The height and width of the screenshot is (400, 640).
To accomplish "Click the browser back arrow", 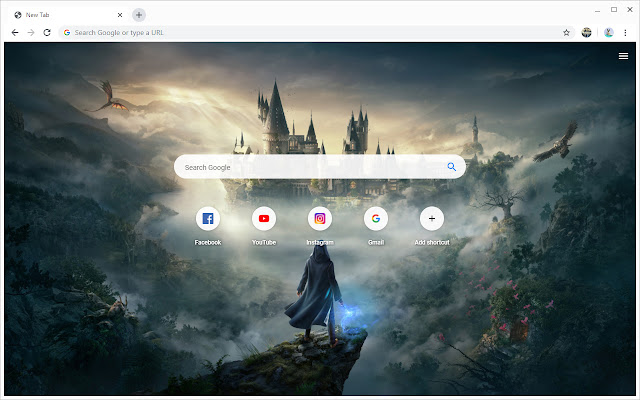I will coord(15,33).
